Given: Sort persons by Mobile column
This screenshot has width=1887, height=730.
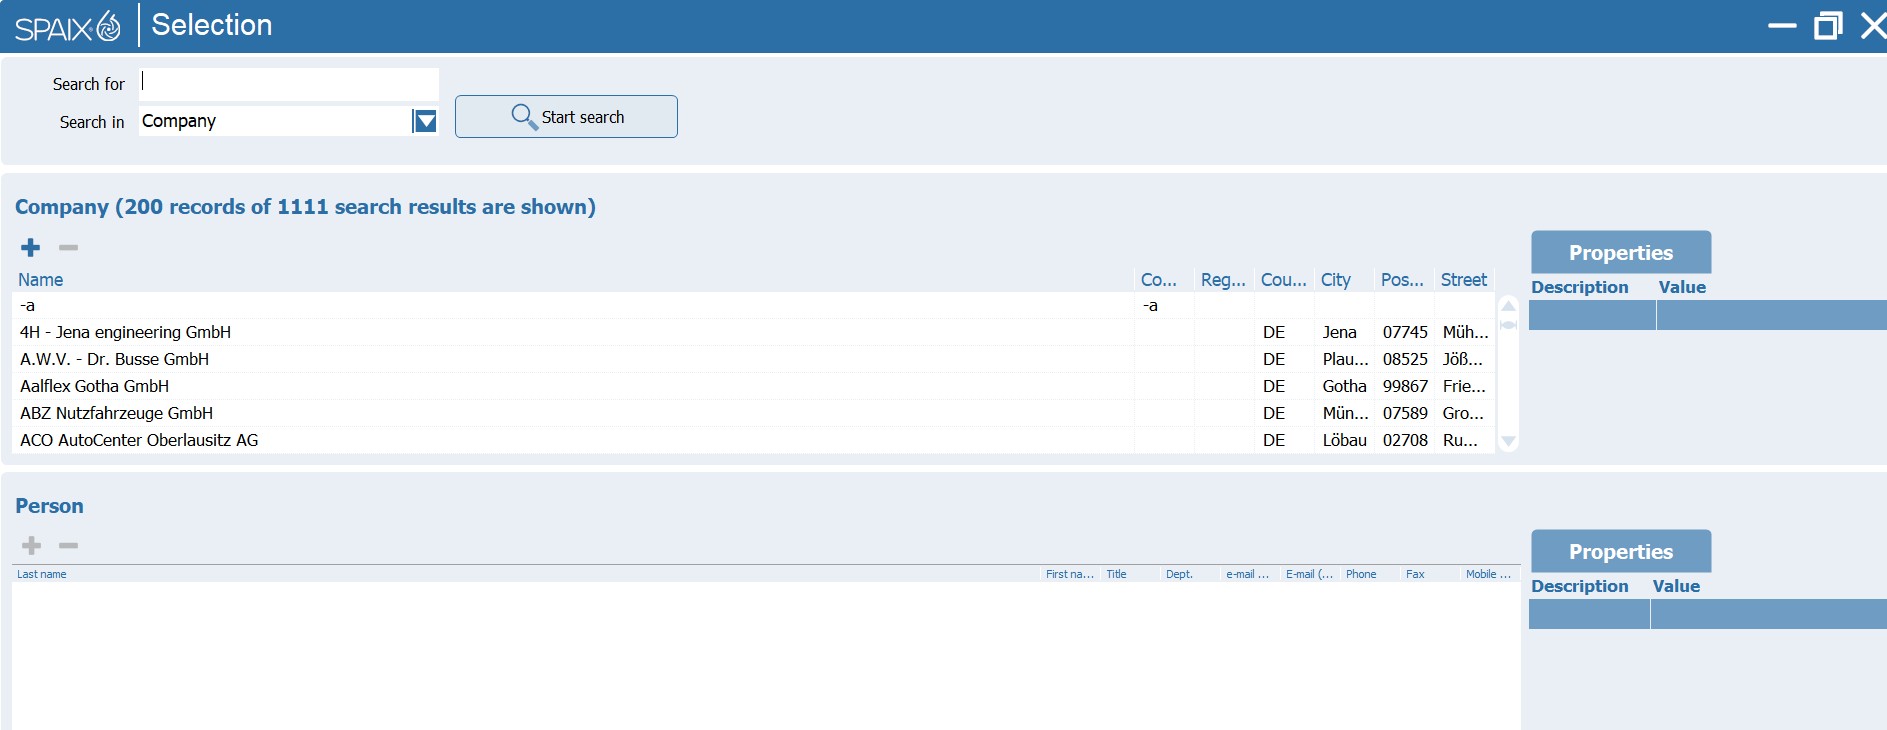Looking at the screenshot, I should [x=1488, y=574].
